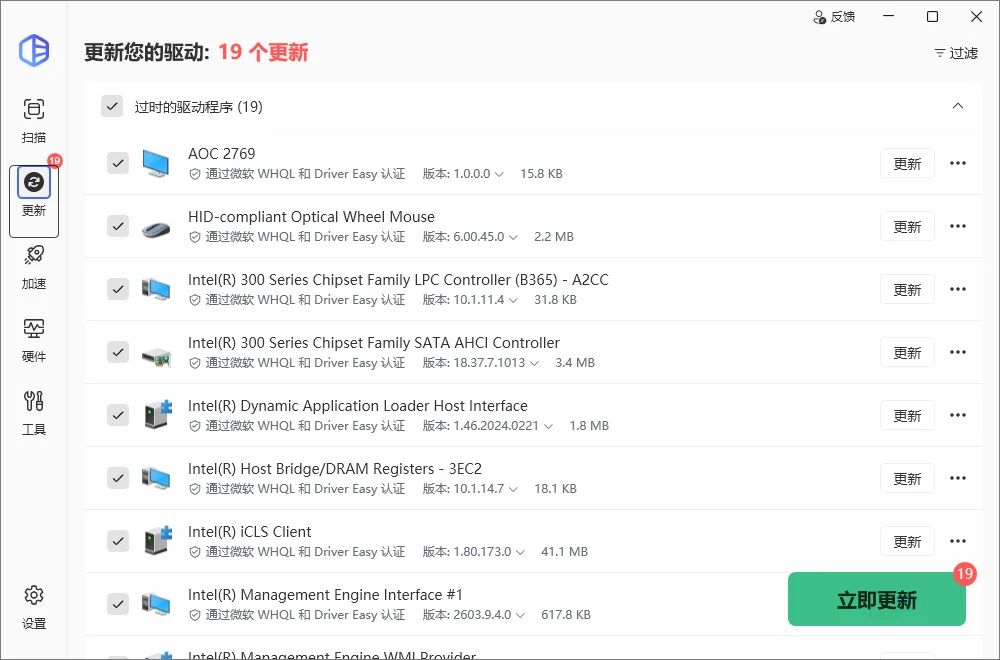Viewport: 1000px width, 660px height.
Task: Select Intel(R) iCLS Client name text
Action: click(x=249, y=532)
